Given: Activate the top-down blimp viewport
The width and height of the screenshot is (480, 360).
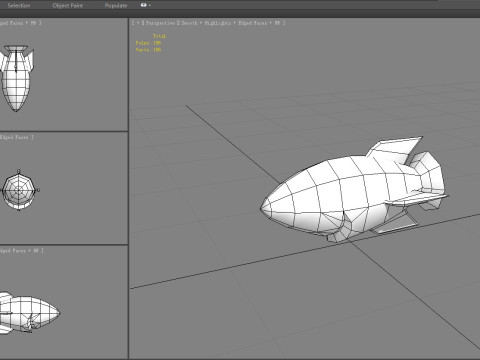Looking at the screenshot, I should pyautogui.click(x=63, y=74).
